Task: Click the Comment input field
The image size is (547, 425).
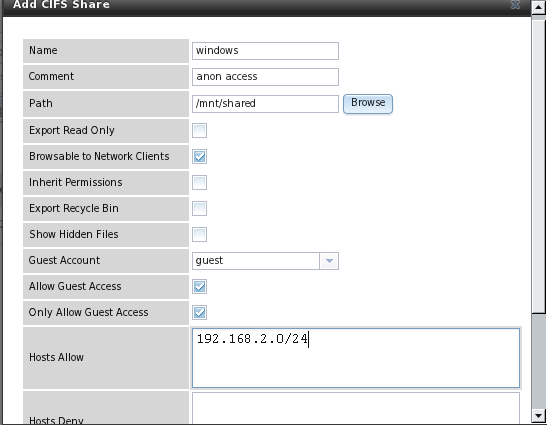Action: click(265, 77)
